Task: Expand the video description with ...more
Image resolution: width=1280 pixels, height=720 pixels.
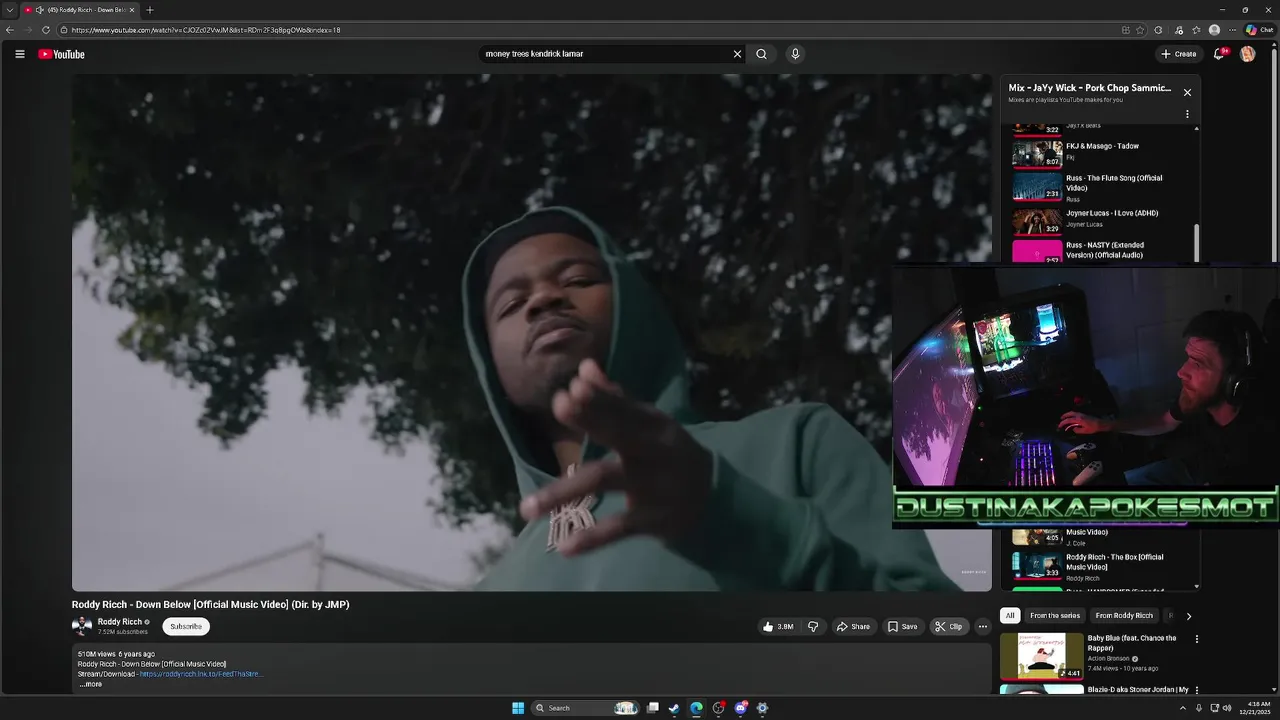Action: (91, 685)
